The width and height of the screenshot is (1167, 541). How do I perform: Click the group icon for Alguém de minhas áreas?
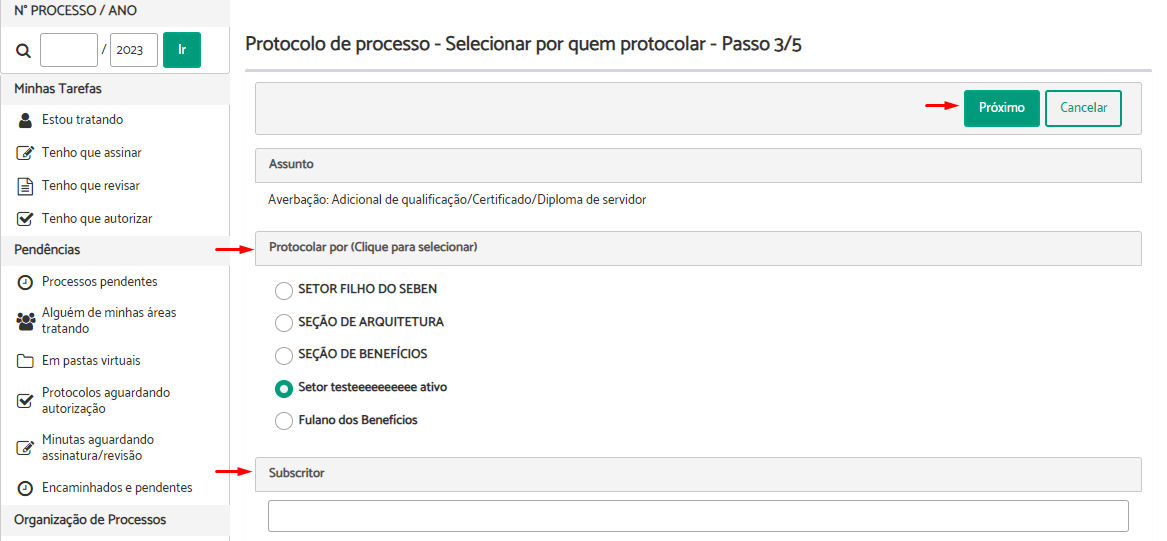tap(26, 321)
